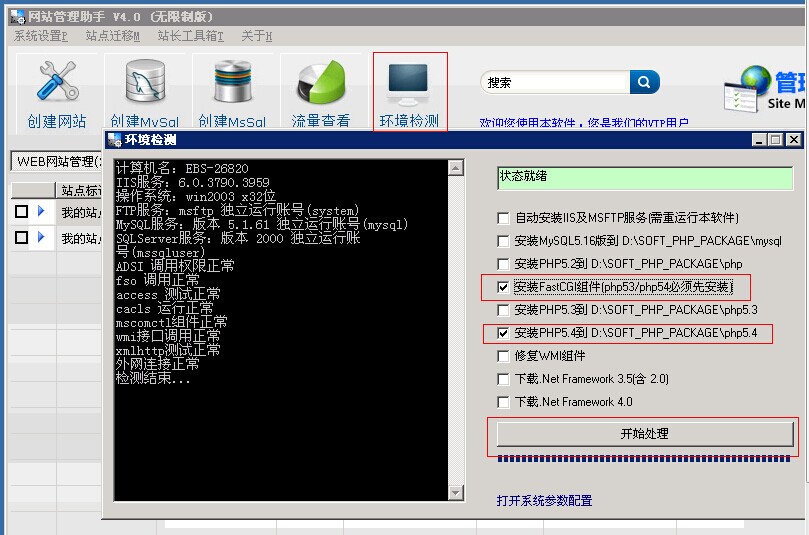Viewport: 809px width, 535px height.
Task: Toggle 安装PHP5.4 install checkbox
Action: [x=503, y=333]
